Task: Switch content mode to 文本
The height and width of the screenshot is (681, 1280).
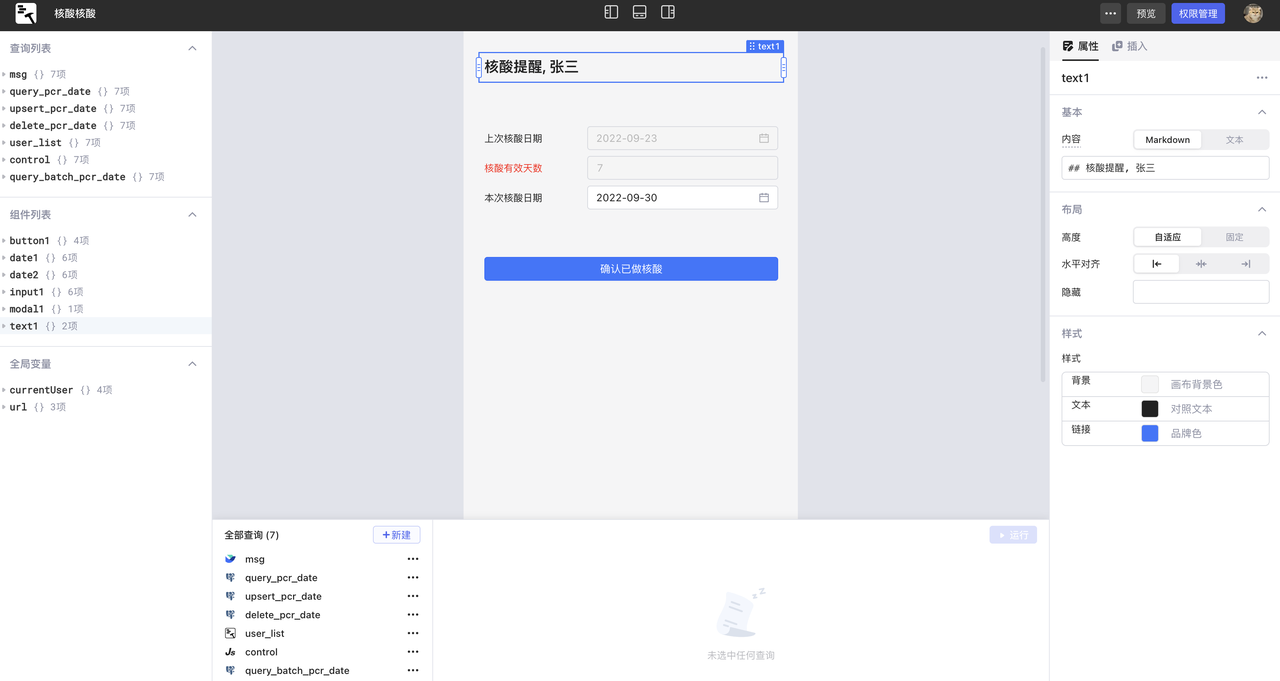Action: [x=1234, y=140]
